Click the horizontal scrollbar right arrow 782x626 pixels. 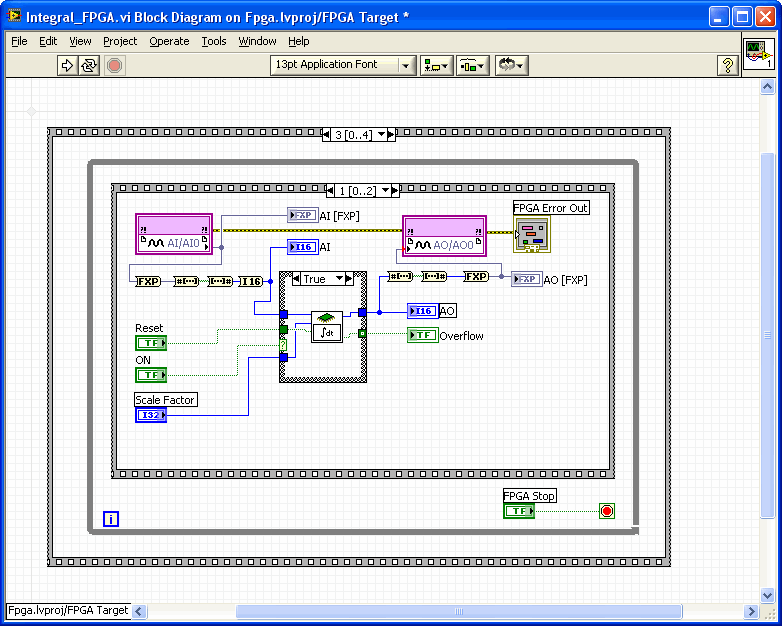click(751, 611)
